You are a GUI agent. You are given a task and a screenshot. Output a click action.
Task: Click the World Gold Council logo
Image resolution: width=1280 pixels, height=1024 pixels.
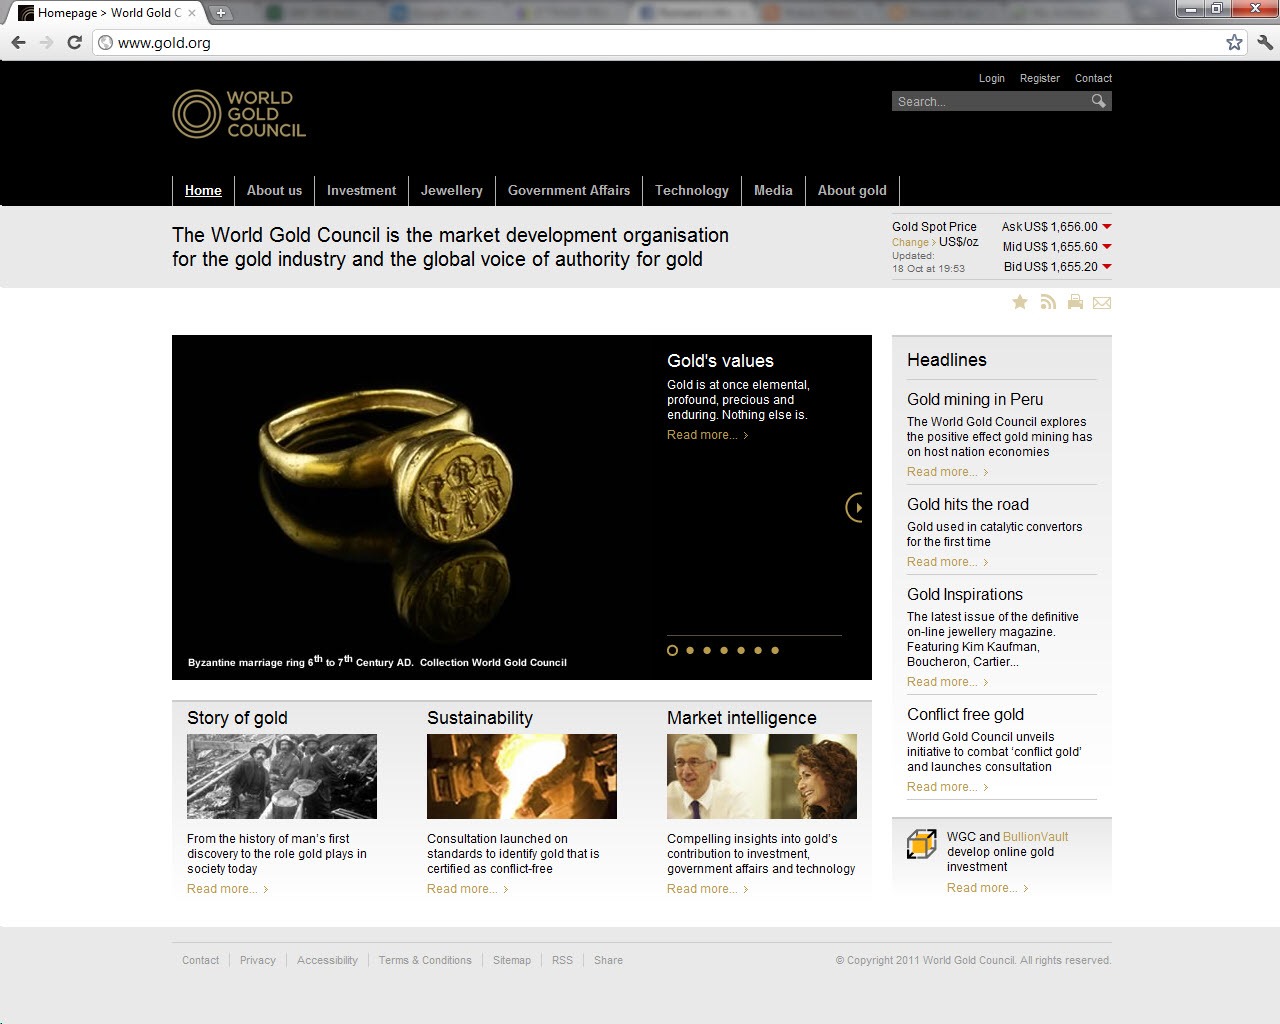click(x=239, y=114)
